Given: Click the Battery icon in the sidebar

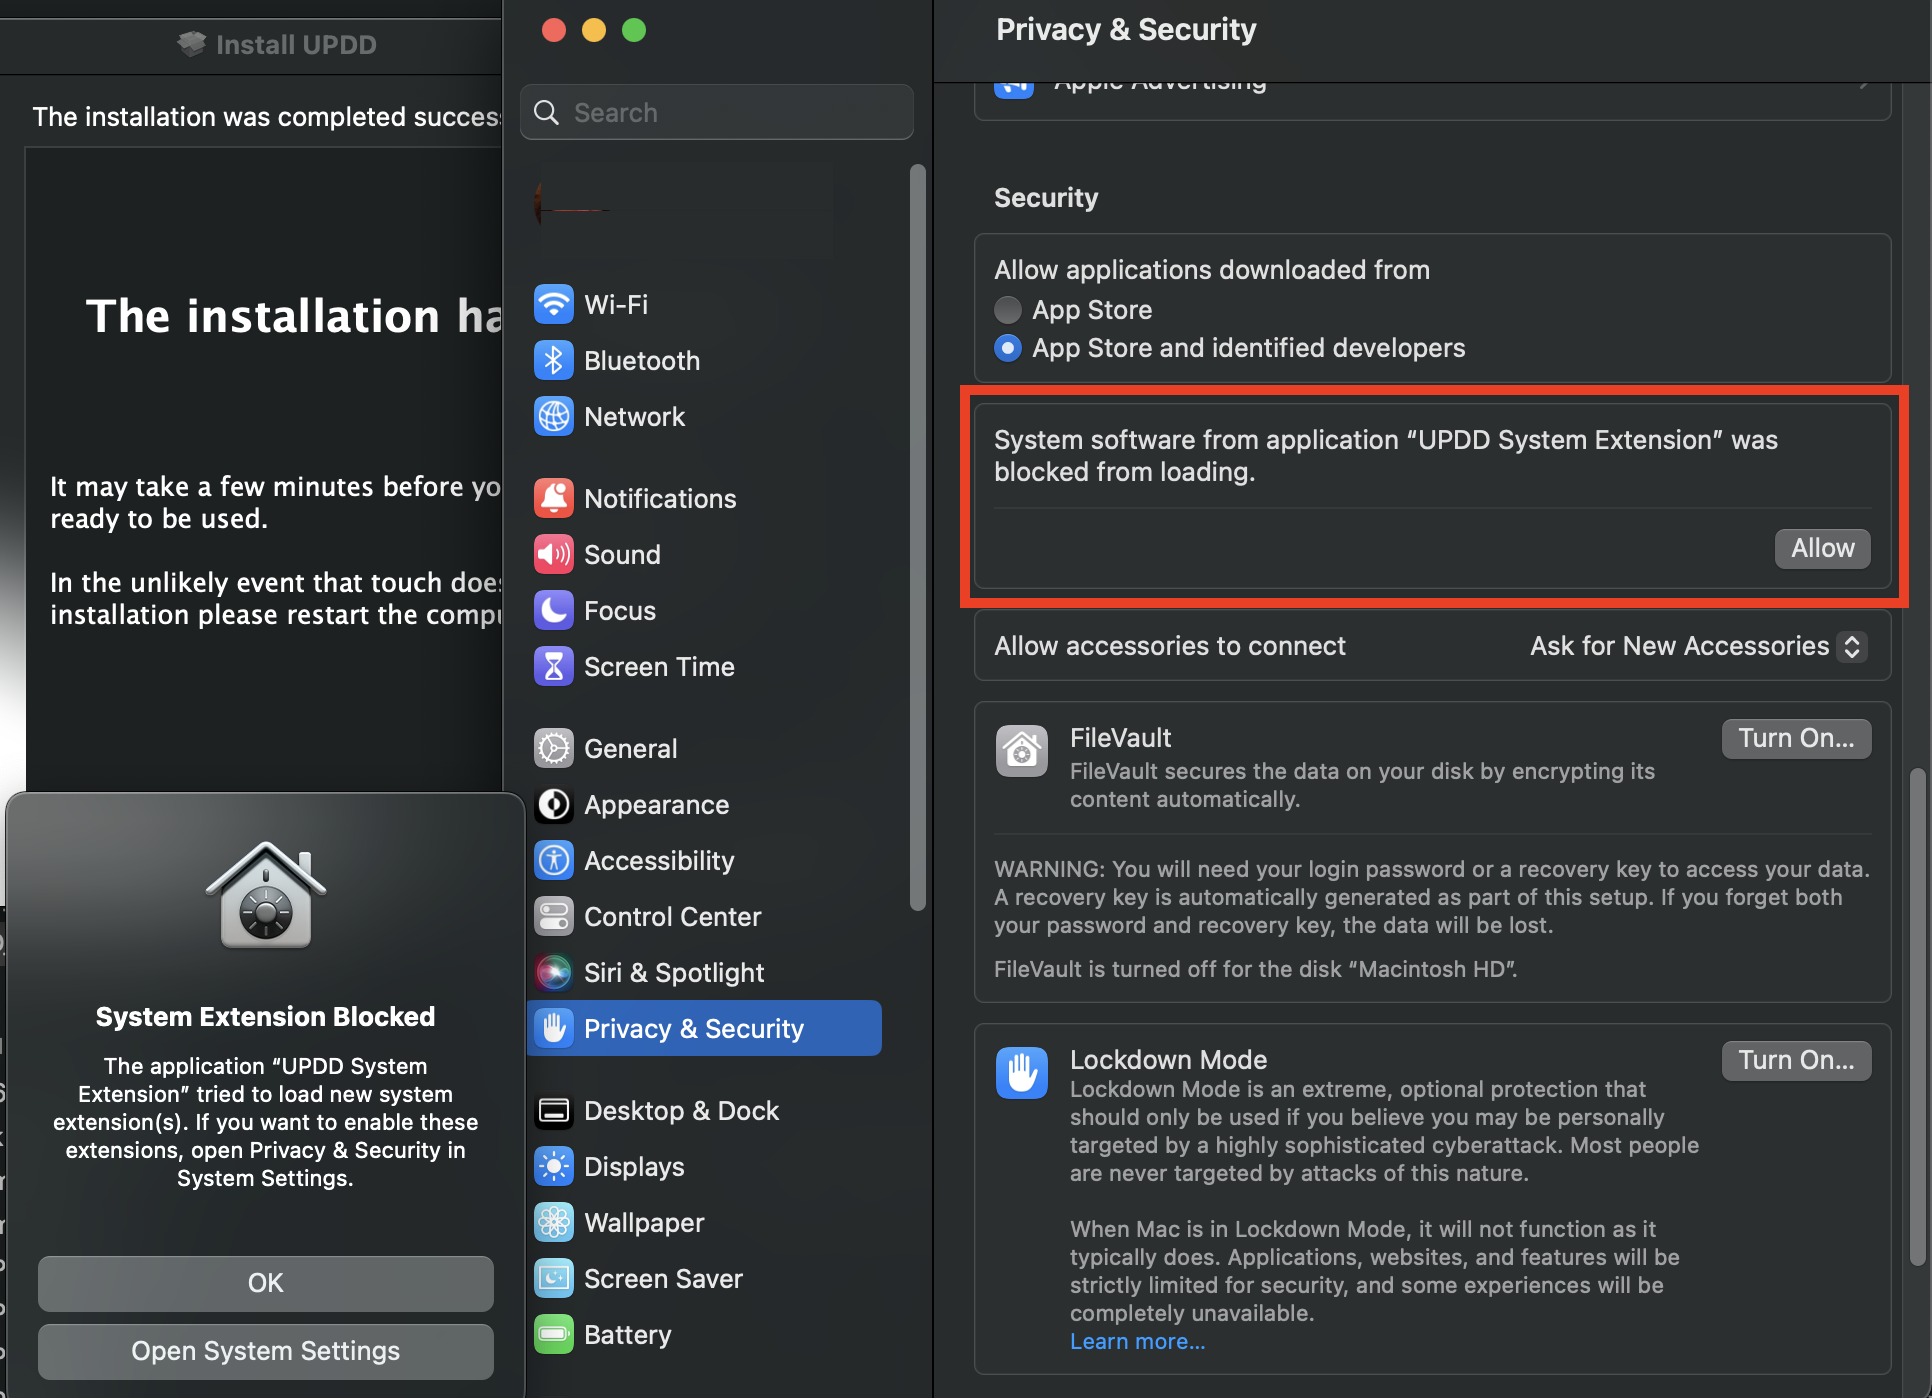Looking at the screenshot, I should 553,1334.
